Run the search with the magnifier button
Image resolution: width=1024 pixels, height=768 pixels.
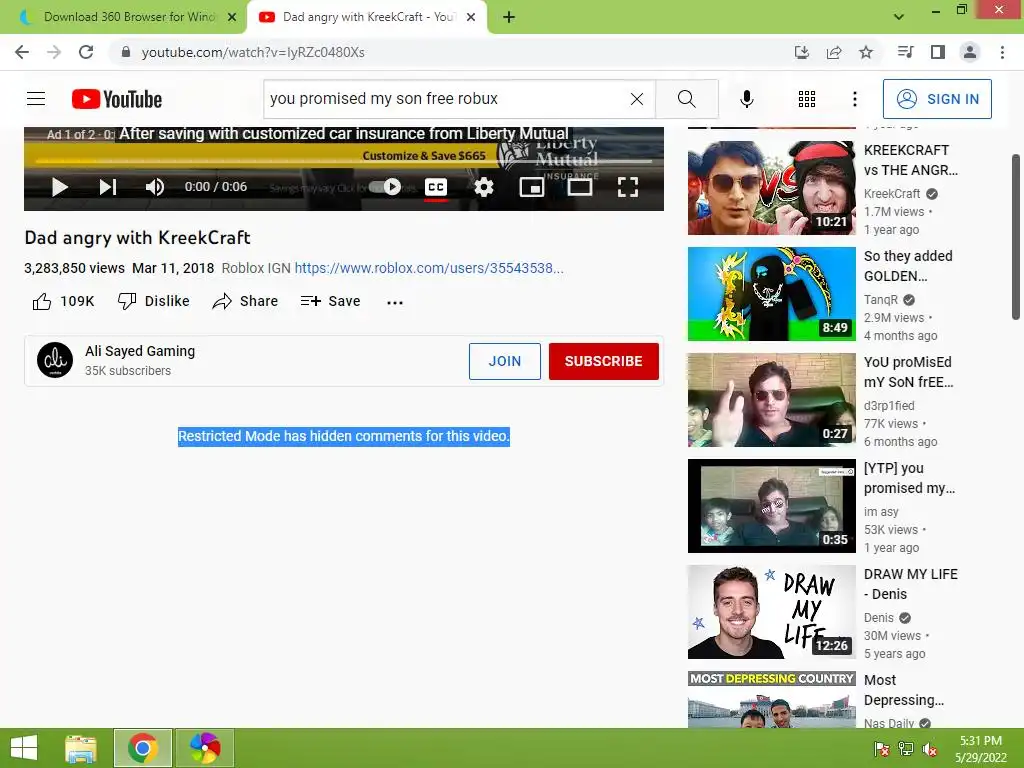pos(686,99)
